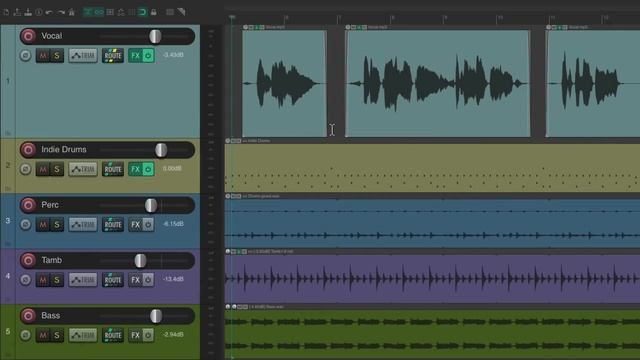The width and height of the screenshot is (640, 360).
Task: Open the Bass track TRIM envelope button
Action: point(83,335)
